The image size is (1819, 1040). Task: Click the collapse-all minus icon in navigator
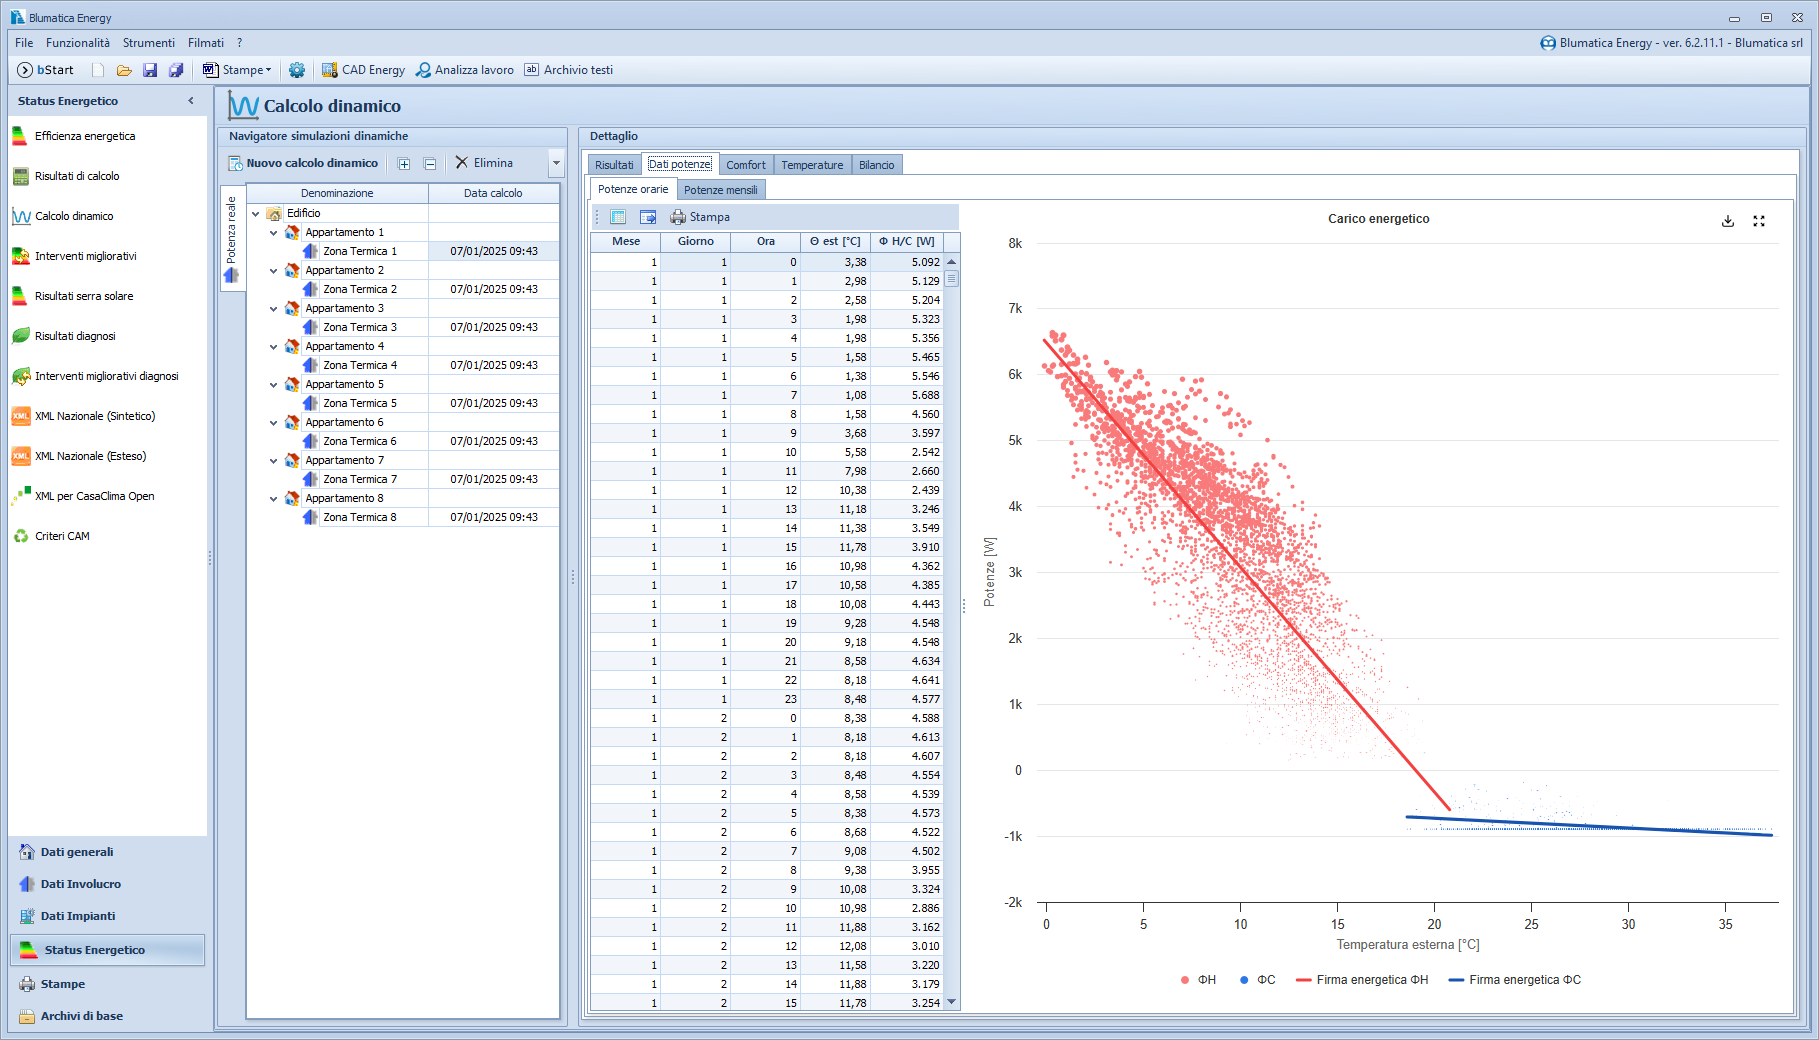coord(430,164)
